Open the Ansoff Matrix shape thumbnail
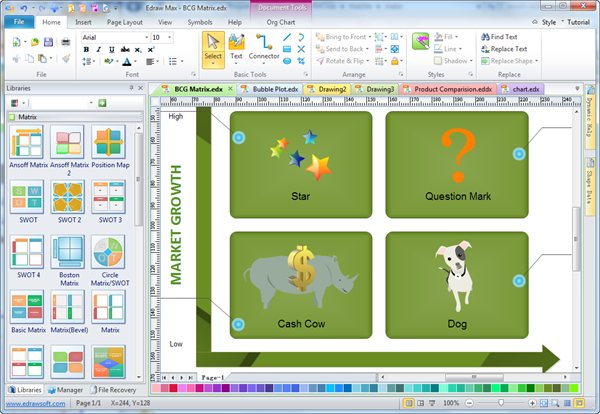 [x=26, y=142]
